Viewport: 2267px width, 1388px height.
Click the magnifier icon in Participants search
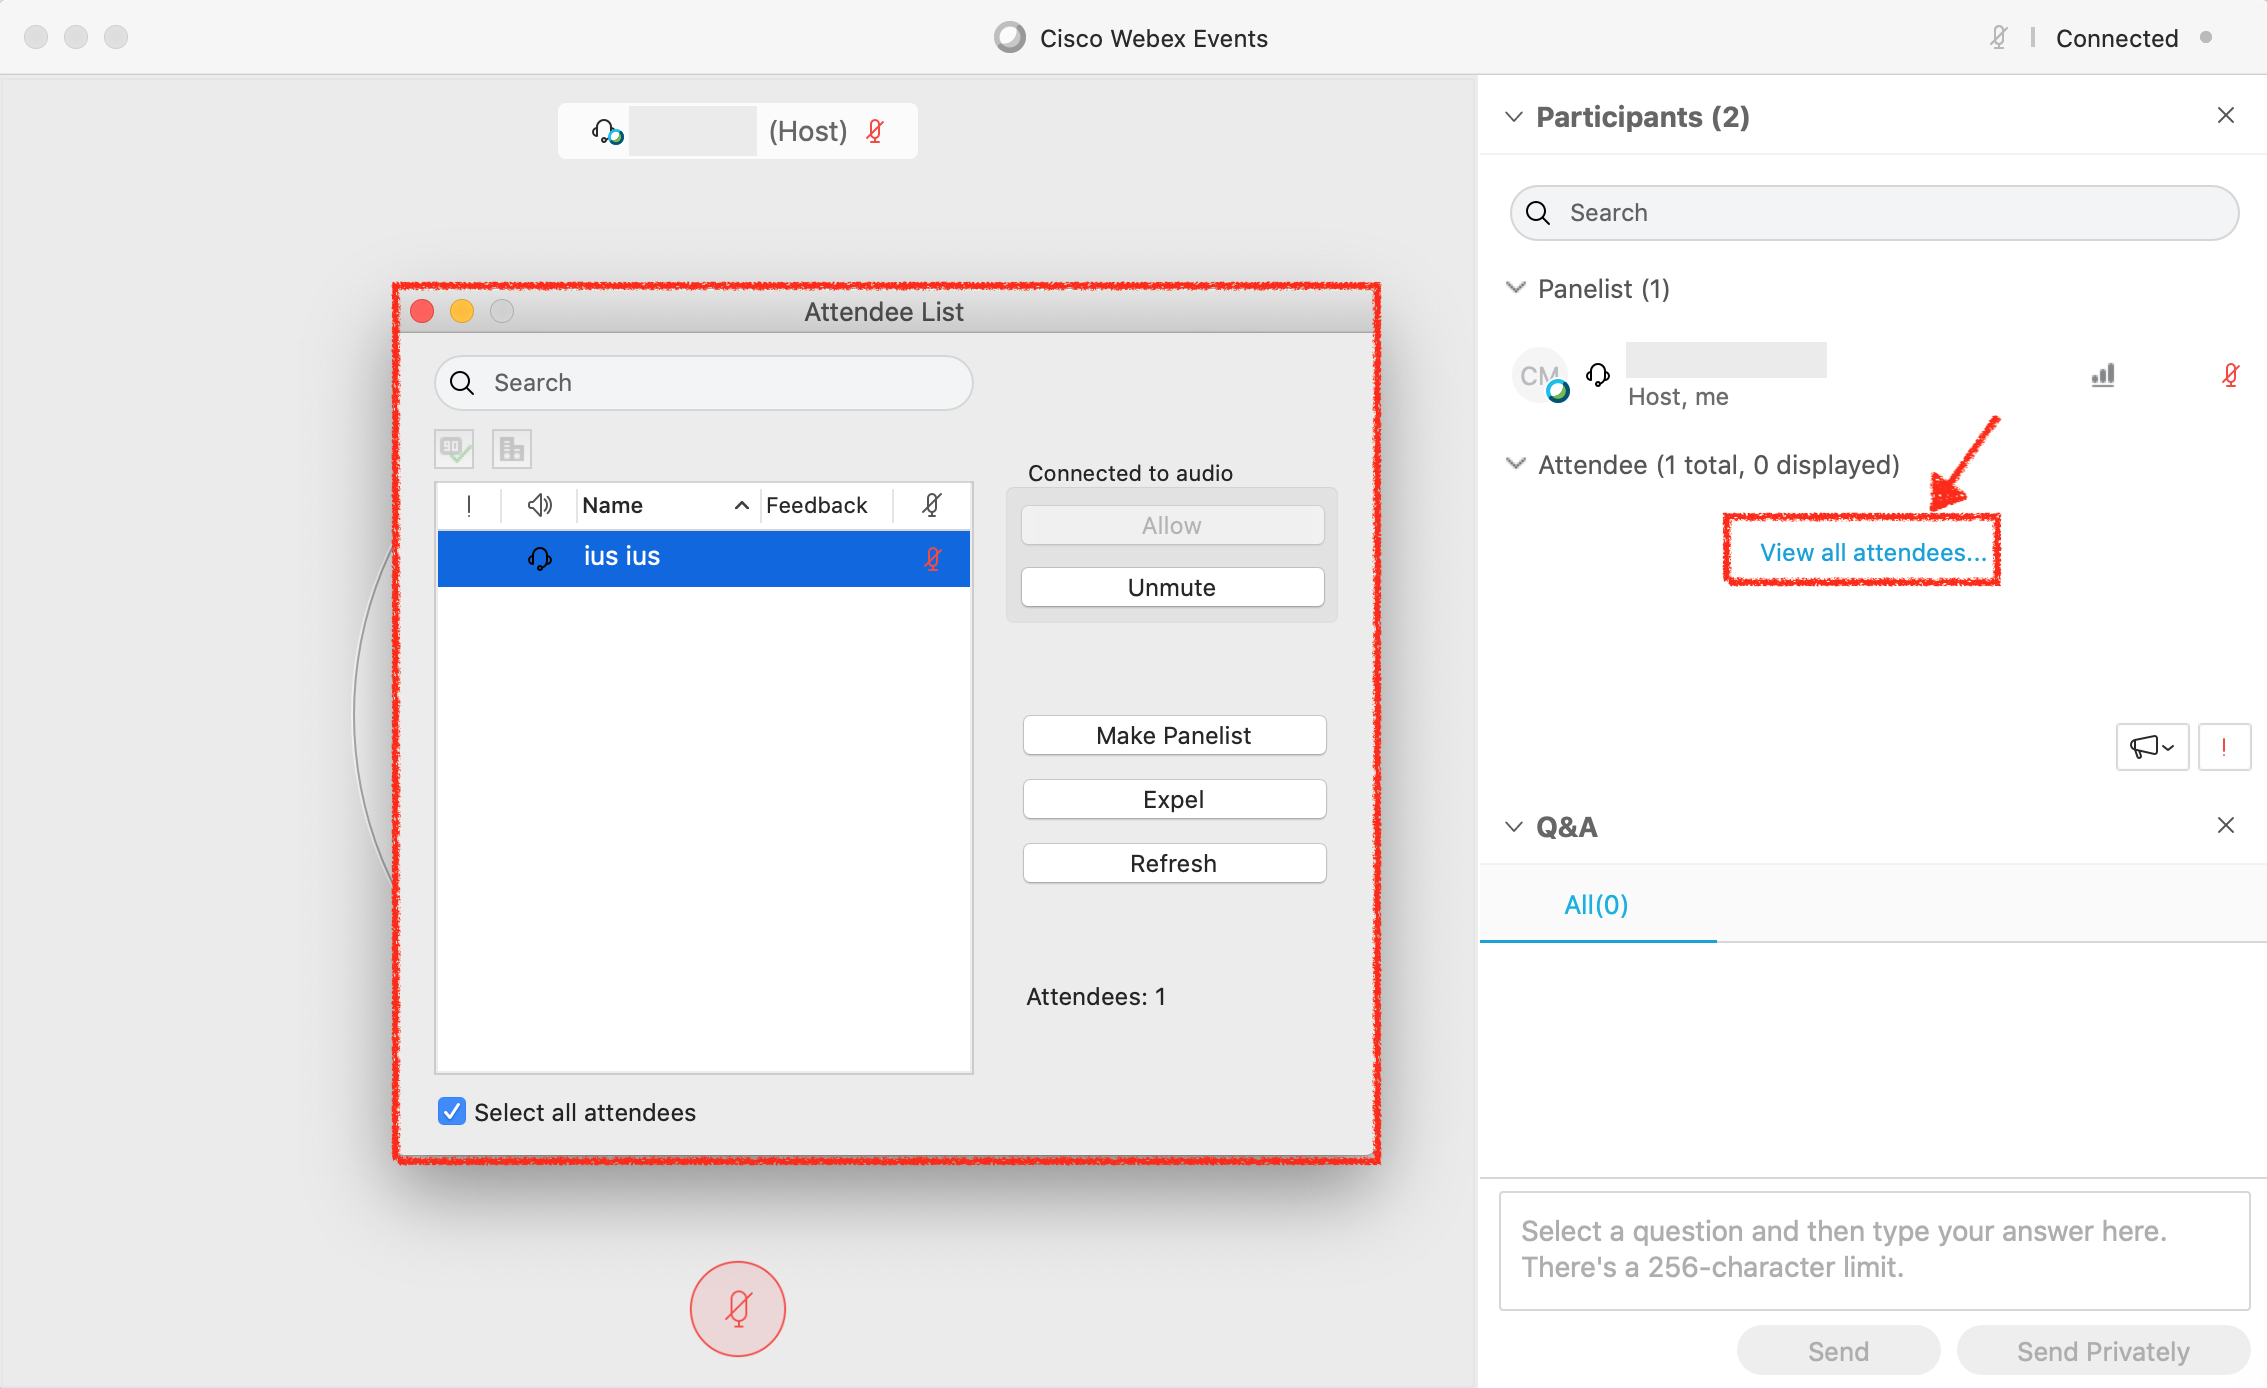tap(1538, 213)
